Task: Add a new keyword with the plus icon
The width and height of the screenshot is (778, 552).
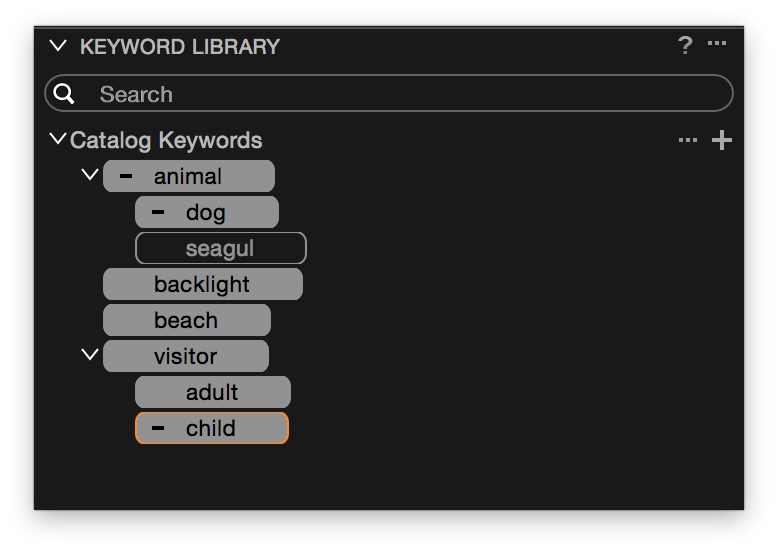Action: point(721,140)
